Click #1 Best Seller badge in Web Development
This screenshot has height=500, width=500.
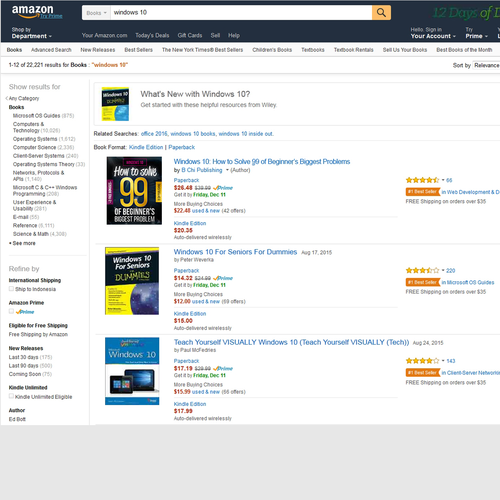422,192
